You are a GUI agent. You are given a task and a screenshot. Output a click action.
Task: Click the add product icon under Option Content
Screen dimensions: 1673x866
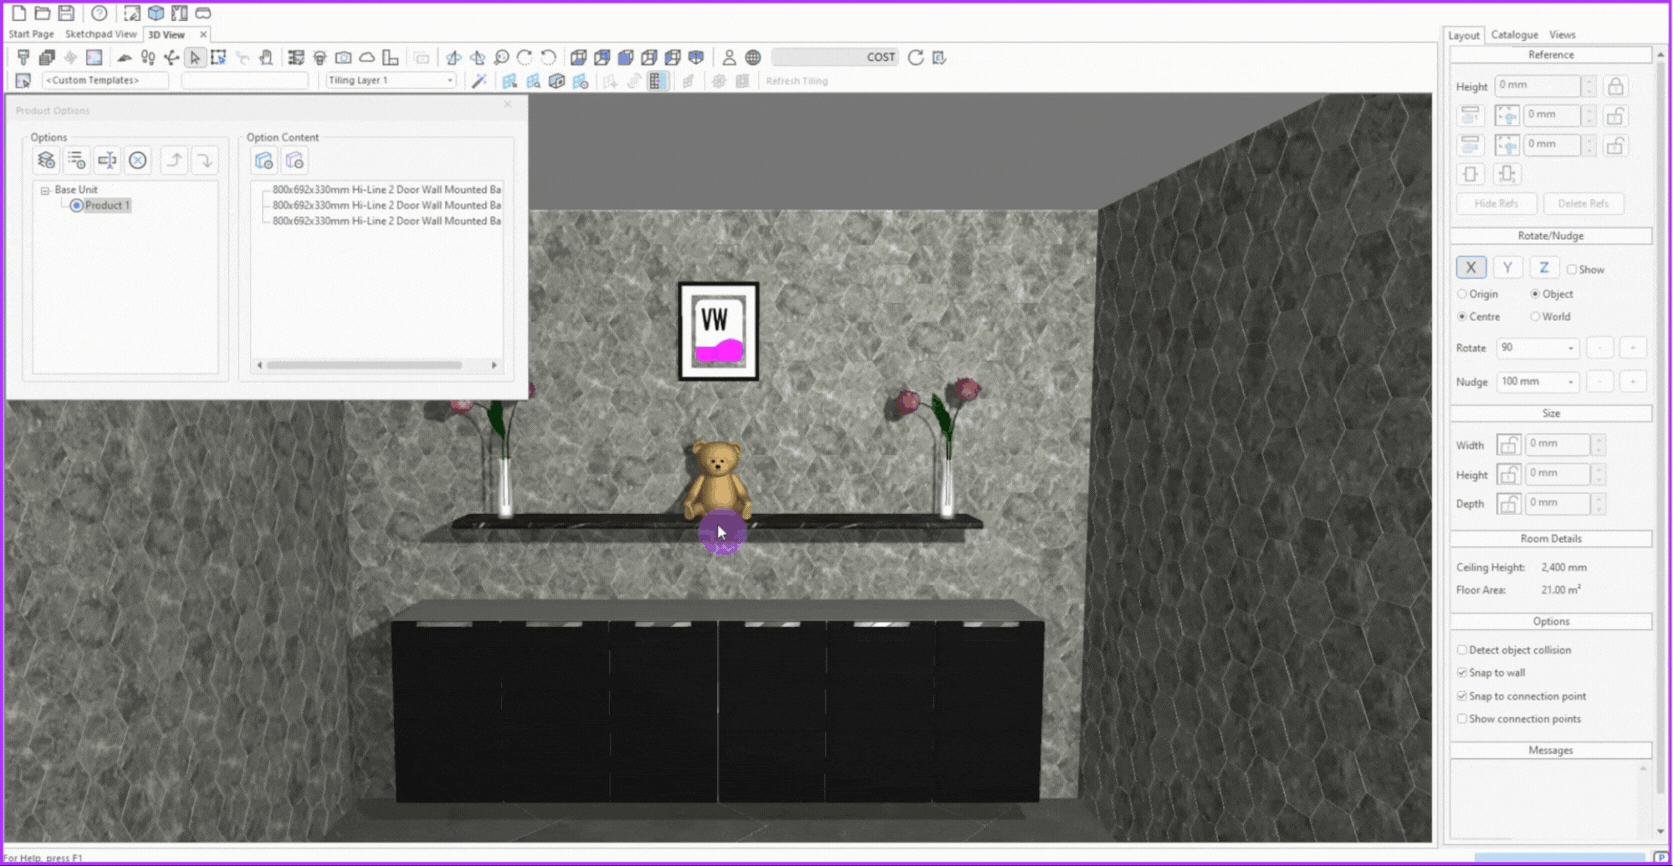264,161
